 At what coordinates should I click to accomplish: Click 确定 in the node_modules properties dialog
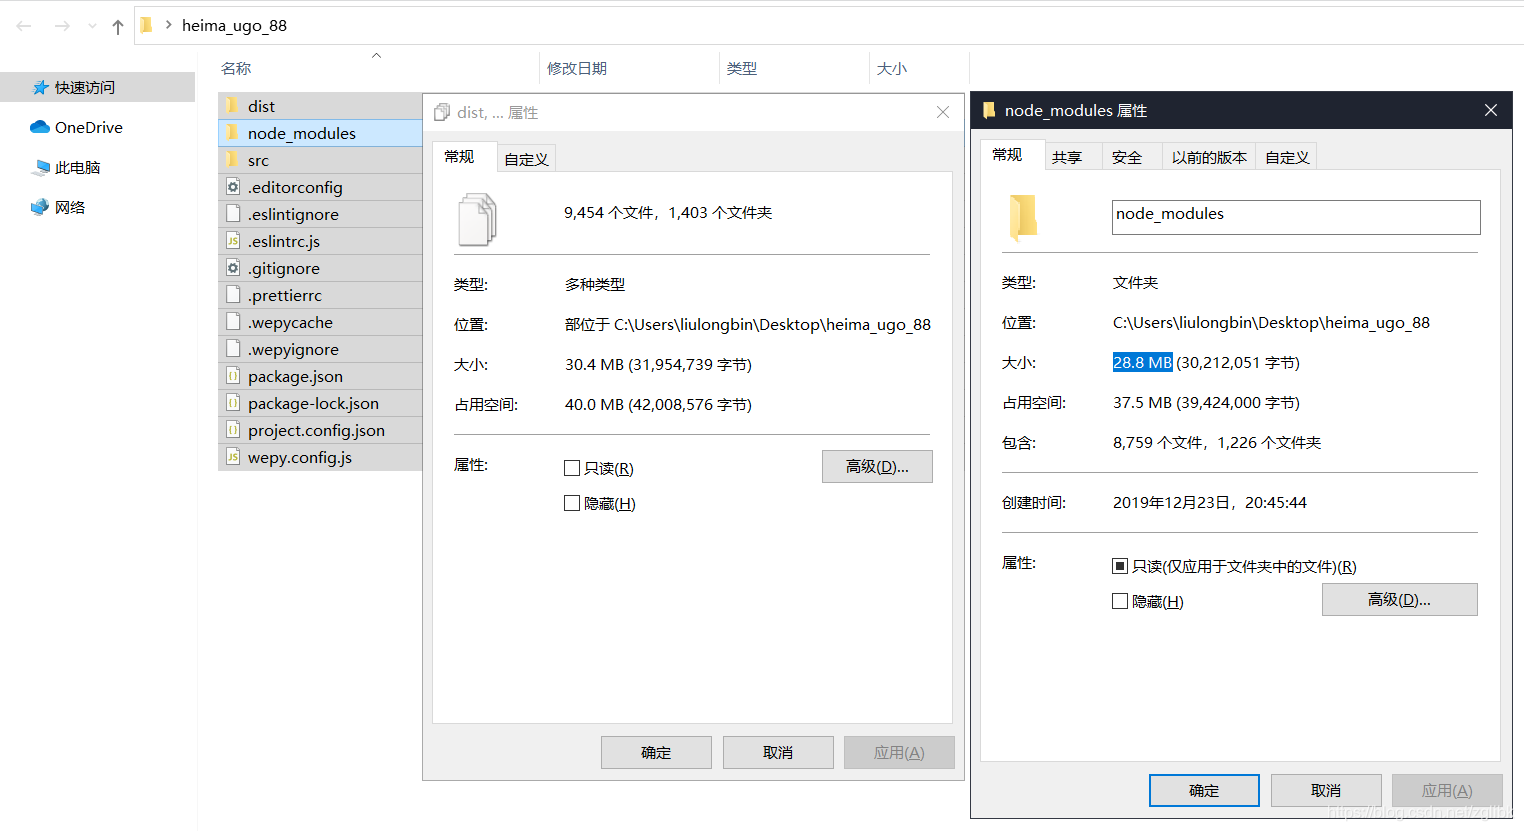click(x=1203, y=790)
